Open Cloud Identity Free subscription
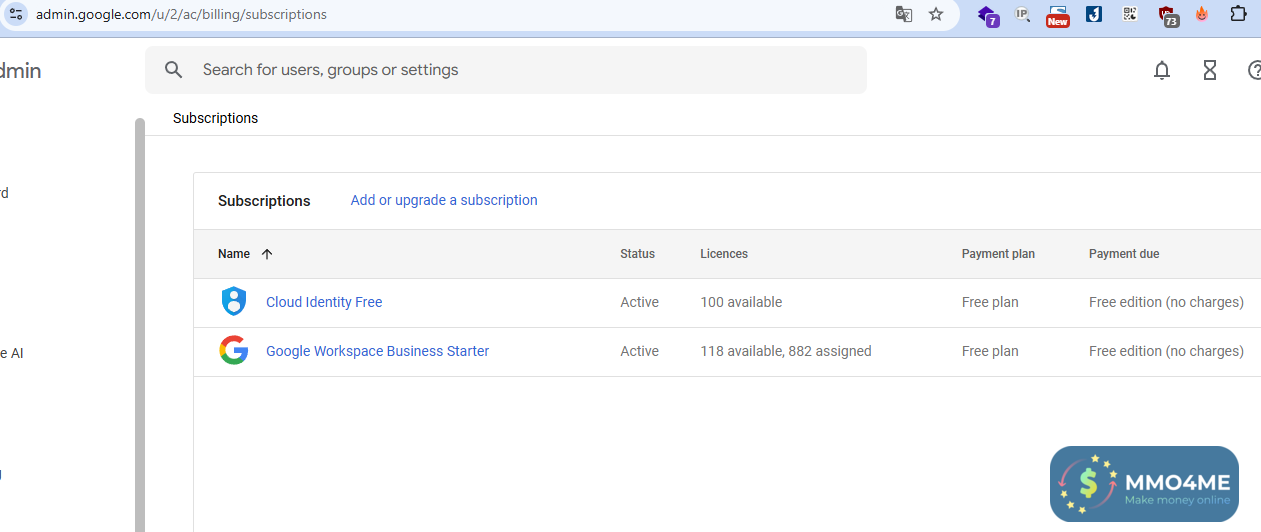 (x=324, y=302)
